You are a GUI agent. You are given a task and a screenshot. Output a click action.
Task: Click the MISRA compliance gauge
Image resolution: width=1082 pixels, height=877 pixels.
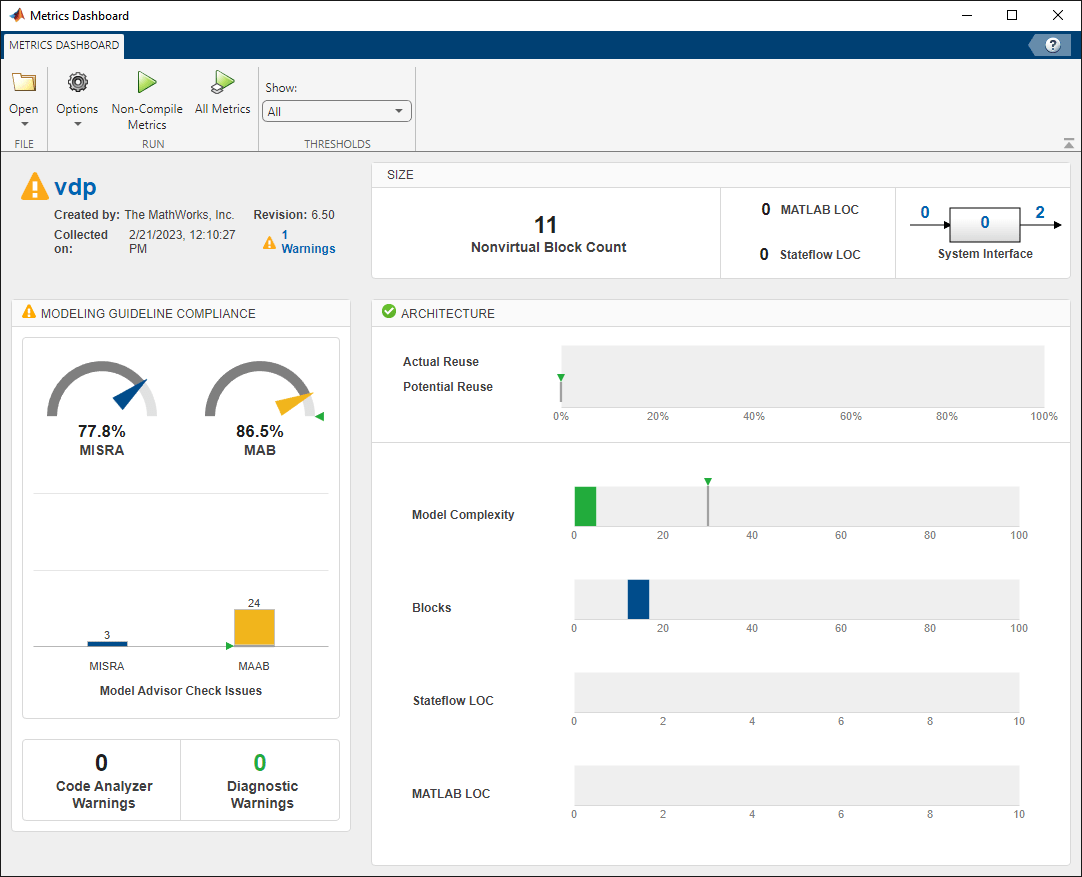click(x=102, y=390)
